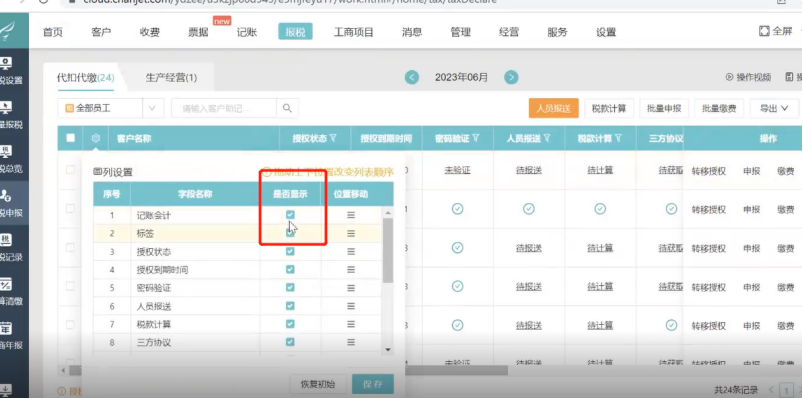Open the 操作视频 link
This screenshot has width=803, height=399.
[748, 77]
